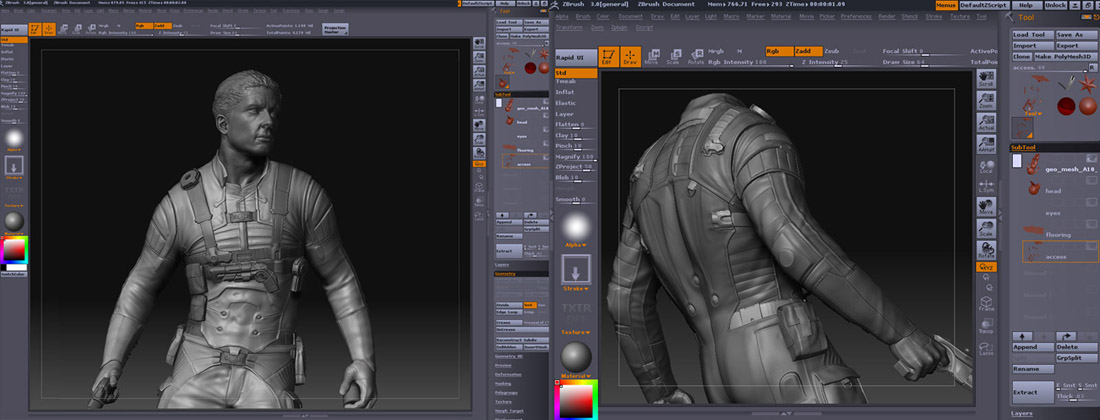Click the Frame icon in right window
Viewport: 1100px width, 420px height.
point(987,304)
